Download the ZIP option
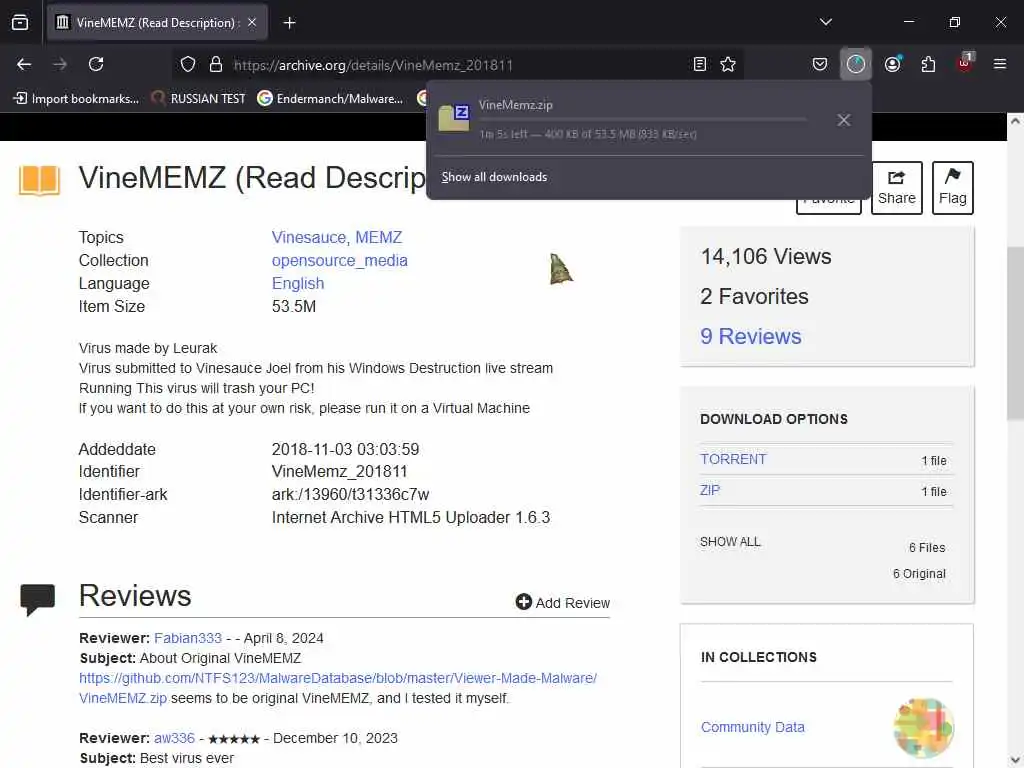The image size is (1024, 768). click(x=710, y=490)
